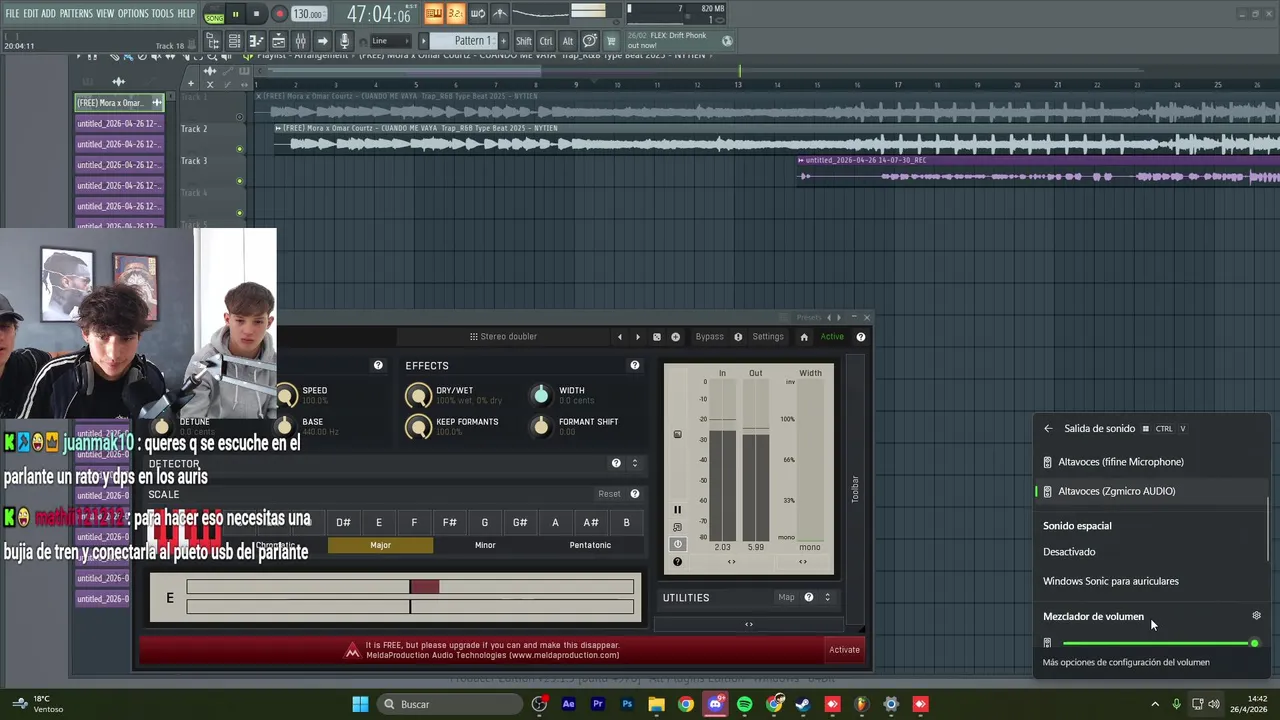The image size is (1280, 720).
Task: Open Spotify from the taskbar
Action: [x=745, y=705]
